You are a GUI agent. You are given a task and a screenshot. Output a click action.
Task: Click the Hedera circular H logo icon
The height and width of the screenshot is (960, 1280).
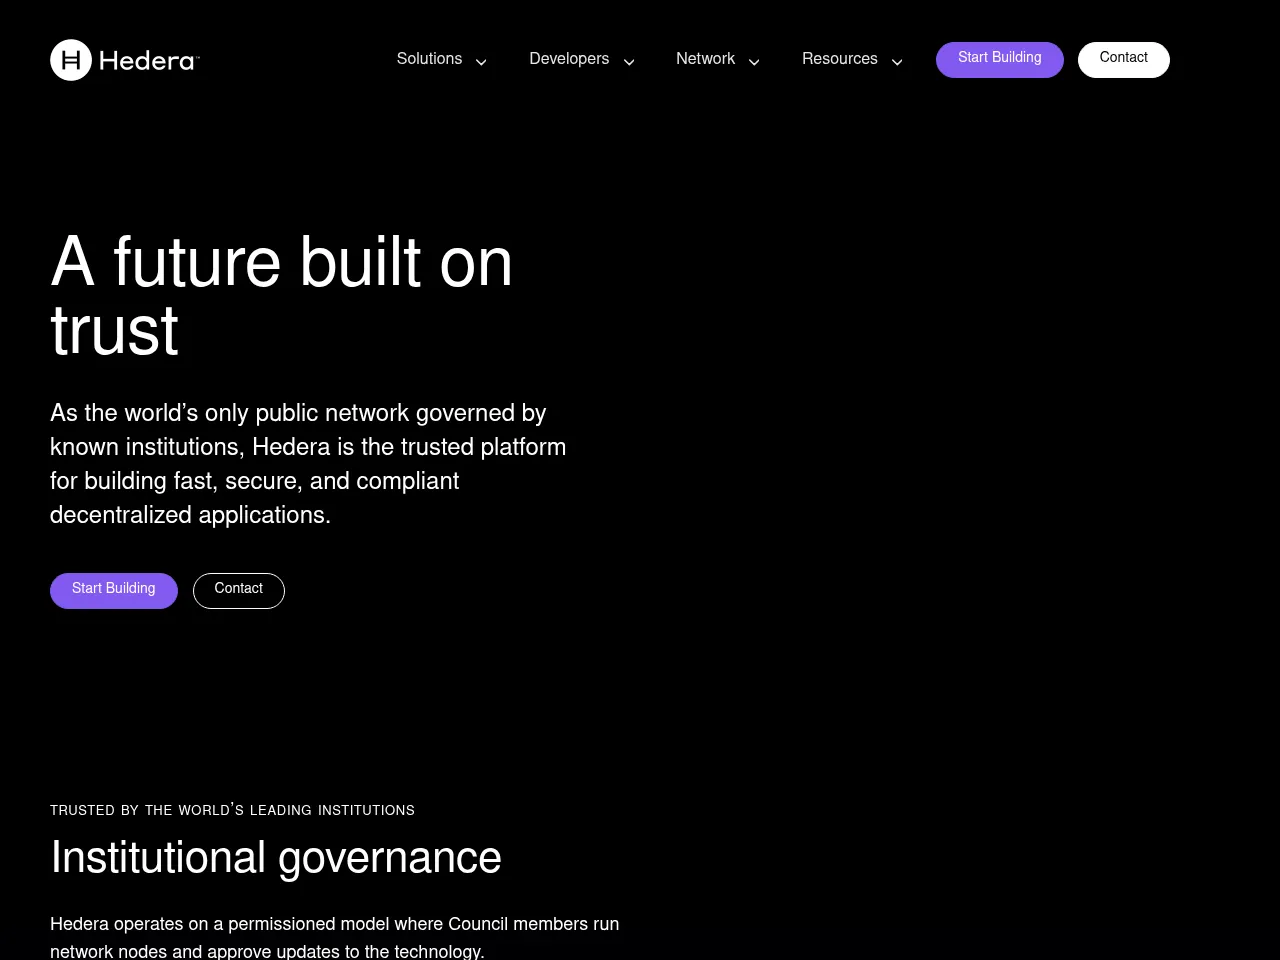tap(71, 60)
